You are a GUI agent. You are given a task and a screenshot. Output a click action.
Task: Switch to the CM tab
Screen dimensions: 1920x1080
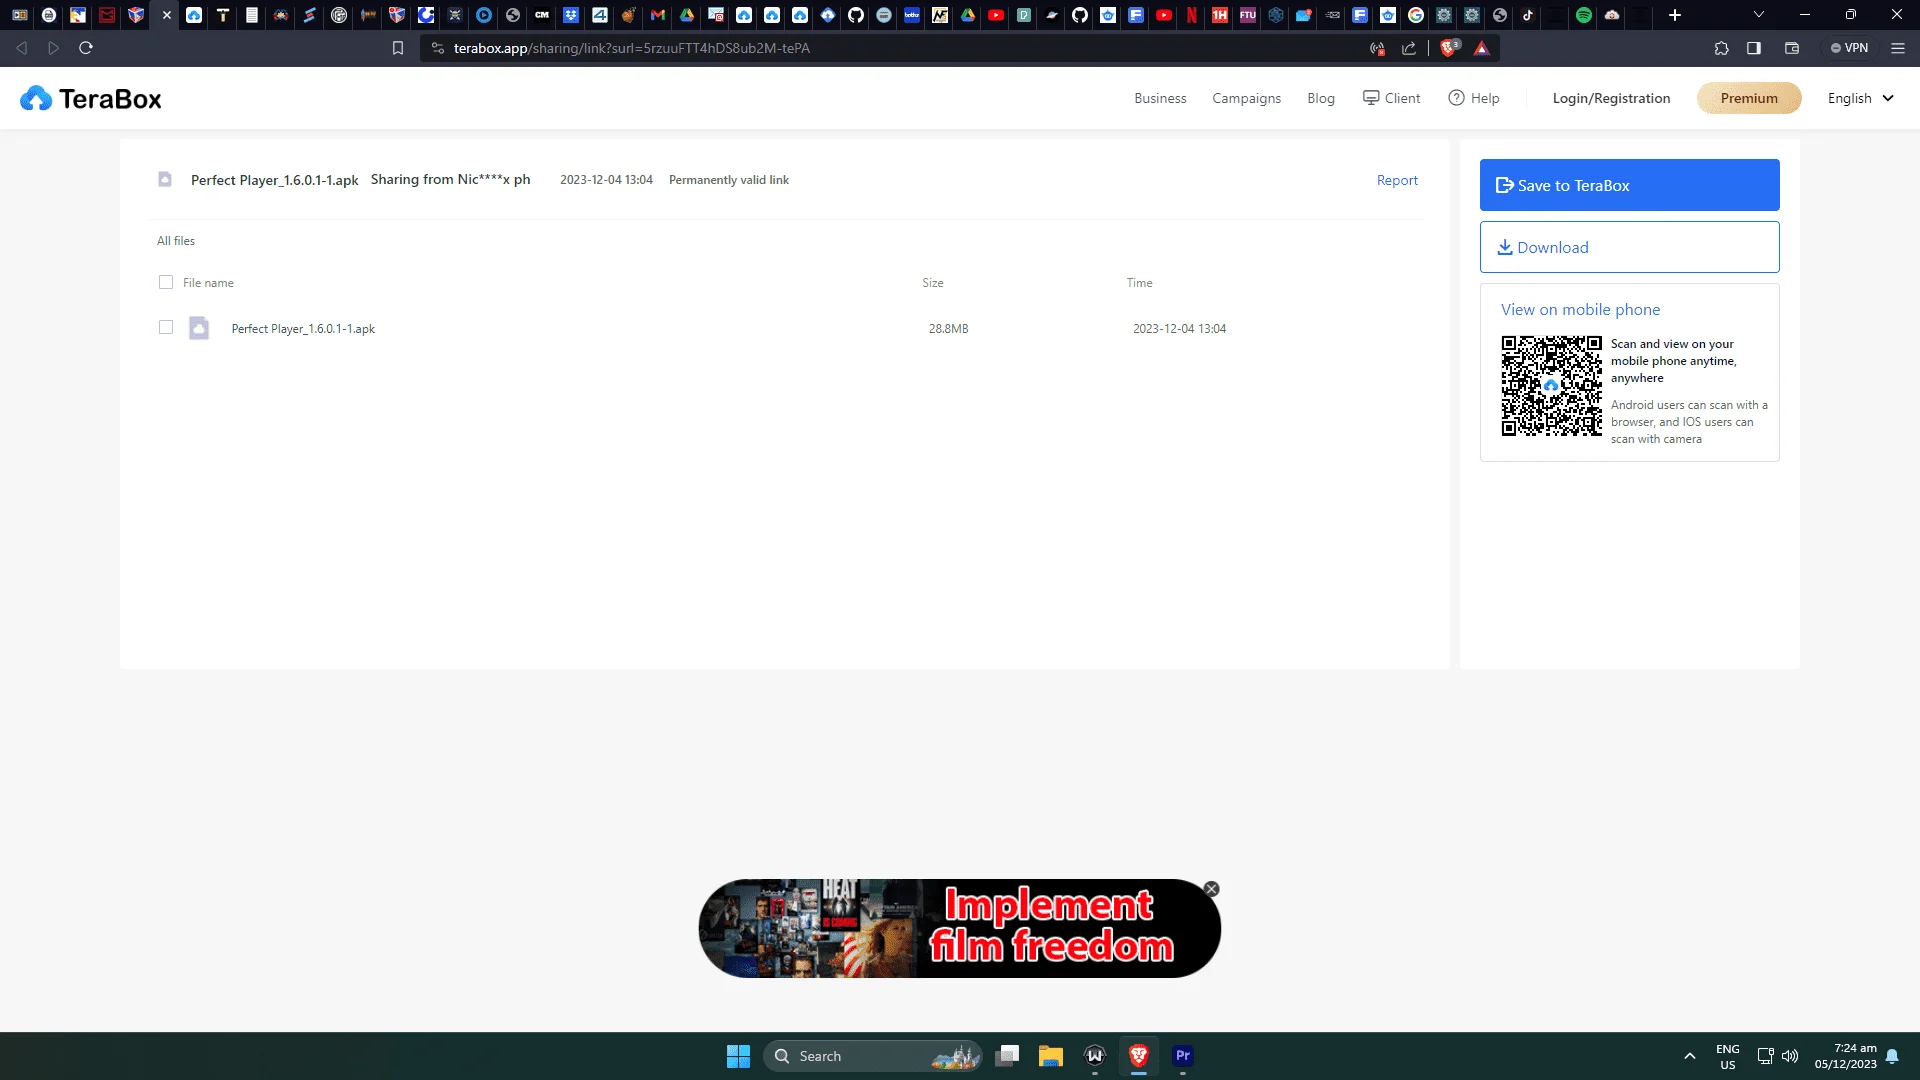click(x=542, y=15)
